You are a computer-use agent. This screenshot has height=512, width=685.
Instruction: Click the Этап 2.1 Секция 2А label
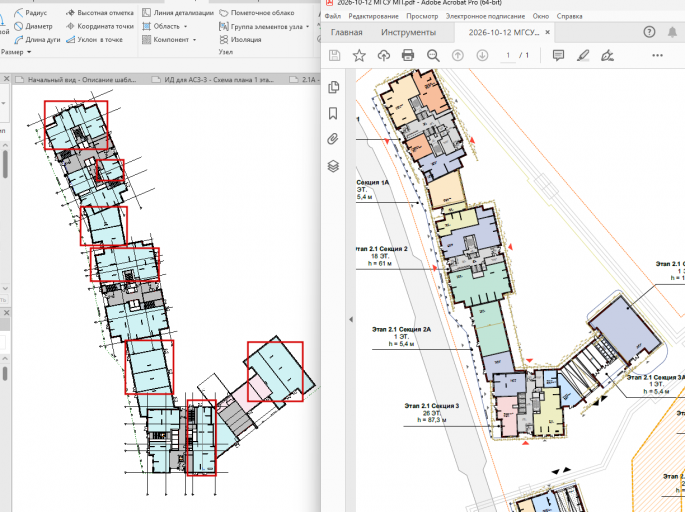point(401,329)
